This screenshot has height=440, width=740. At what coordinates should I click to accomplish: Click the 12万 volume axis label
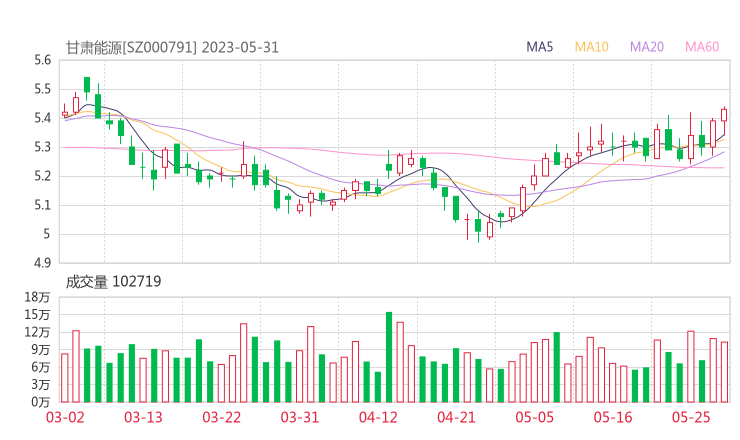coord(37,332)
